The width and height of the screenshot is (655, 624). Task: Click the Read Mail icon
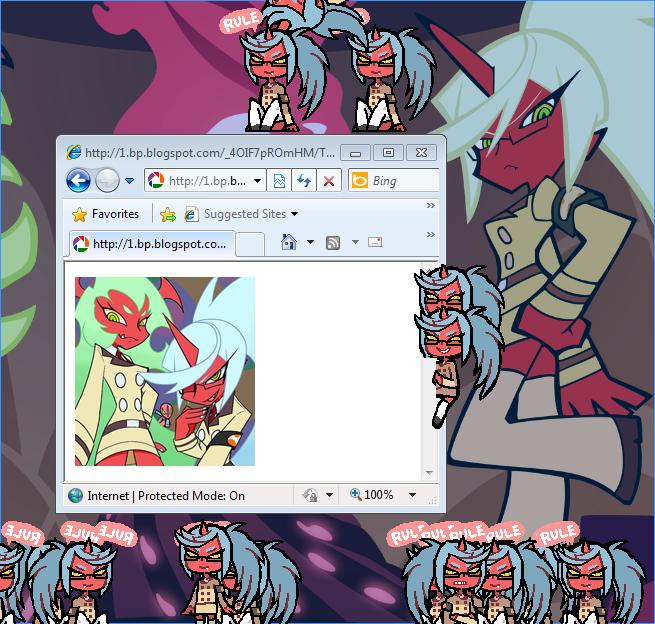point(375,242)
